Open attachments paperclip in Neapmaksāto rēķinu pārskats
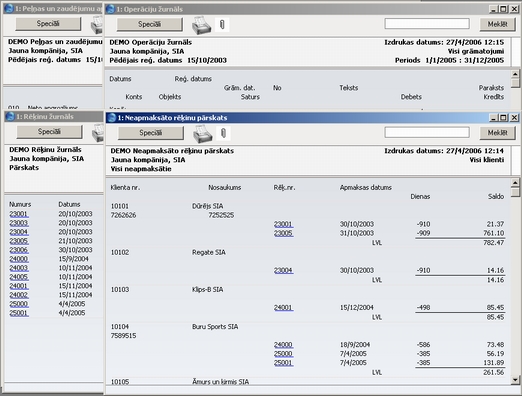This screenshot has height=396, width=522. coord(223,133)
